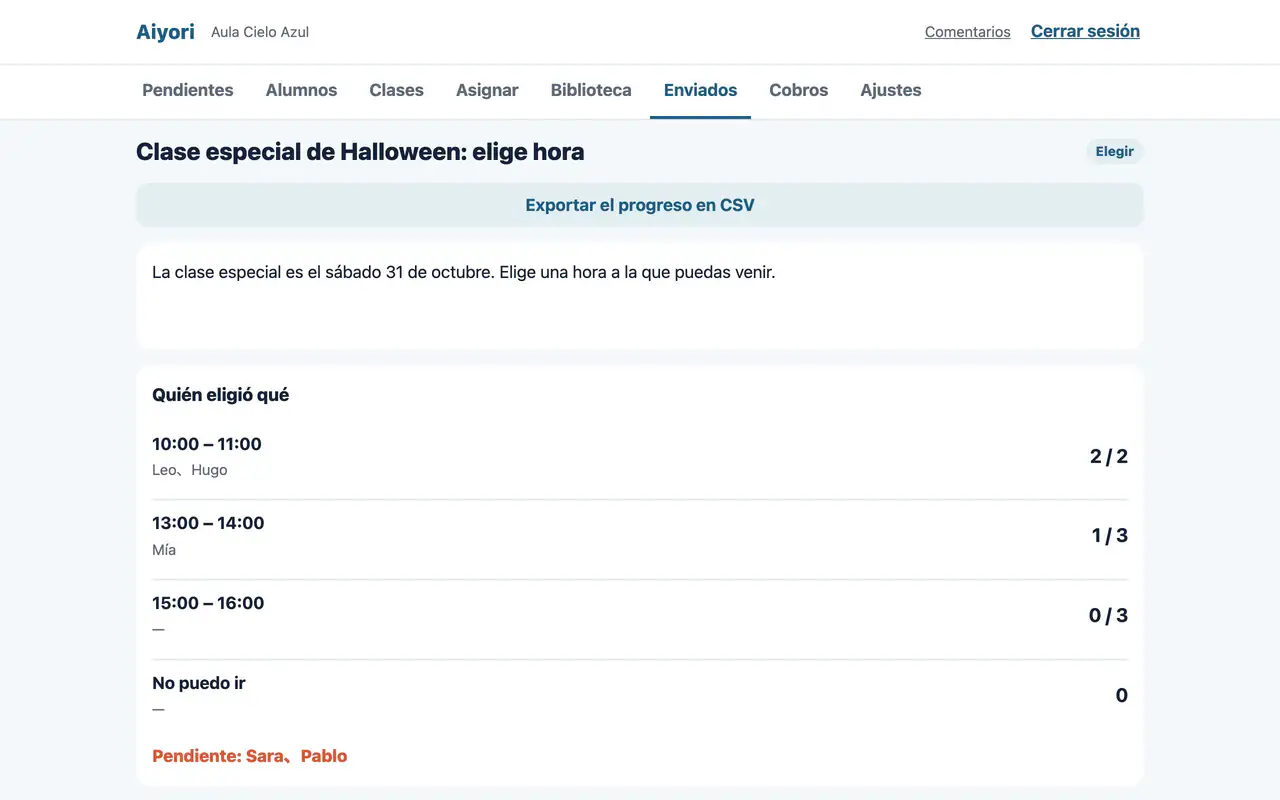Open the Cobros tab

[798, 90]
